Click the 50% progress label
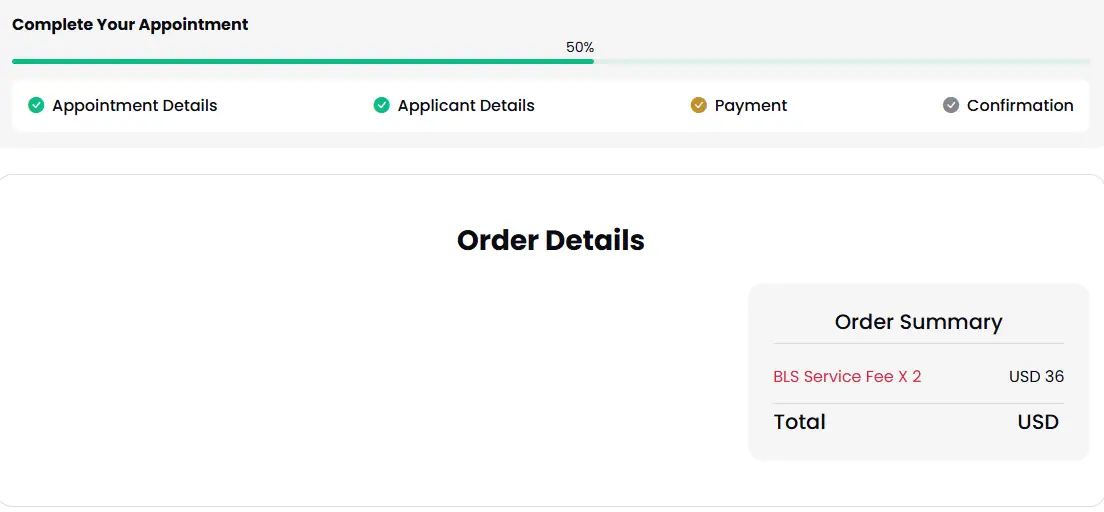Screen dimensions: 1104x512 click(580, 47)
